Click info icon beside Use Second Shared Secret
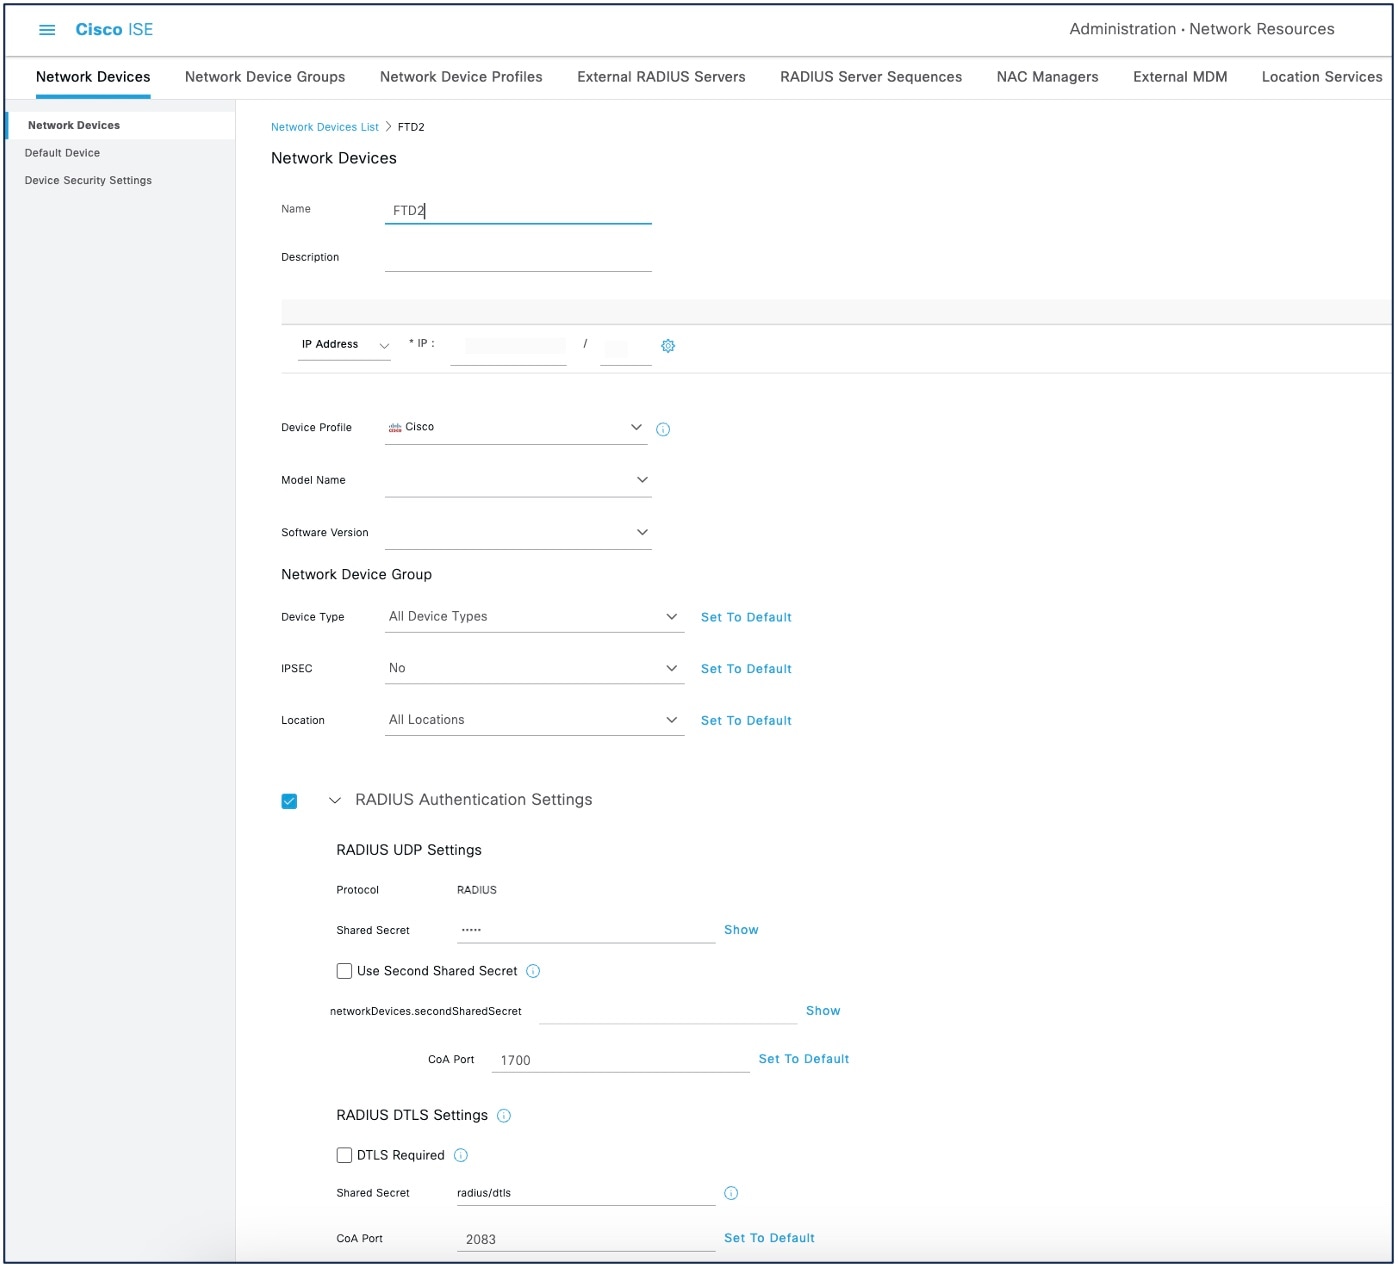Screen dimensions: 1398x1270 pos(533,972)
